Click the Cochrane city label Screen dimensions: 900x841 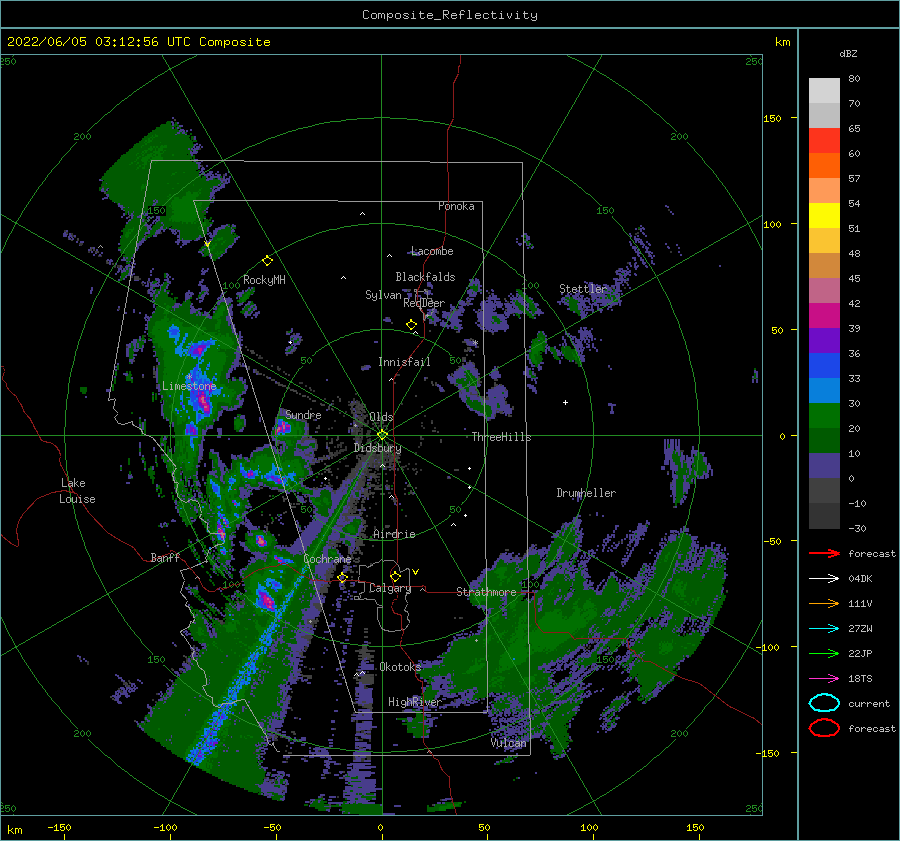click(327, 559)
